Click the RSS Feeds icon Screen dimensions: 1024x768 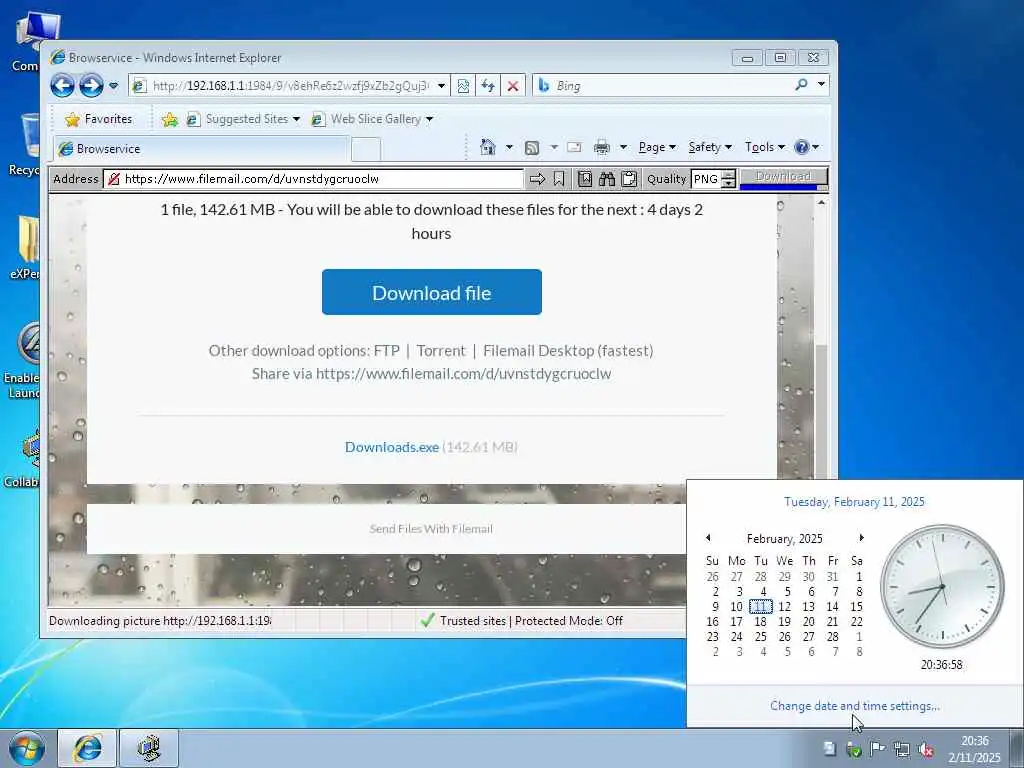tap(532, 148)
